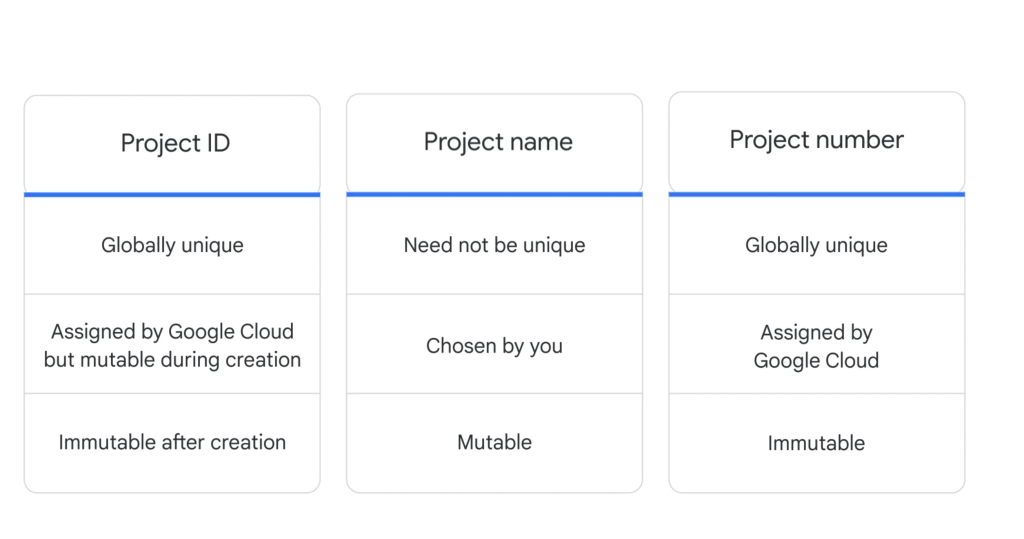Select Assigned by Google Cloud under Project number
1024x539 pixels.
click(x=816, y=344)
